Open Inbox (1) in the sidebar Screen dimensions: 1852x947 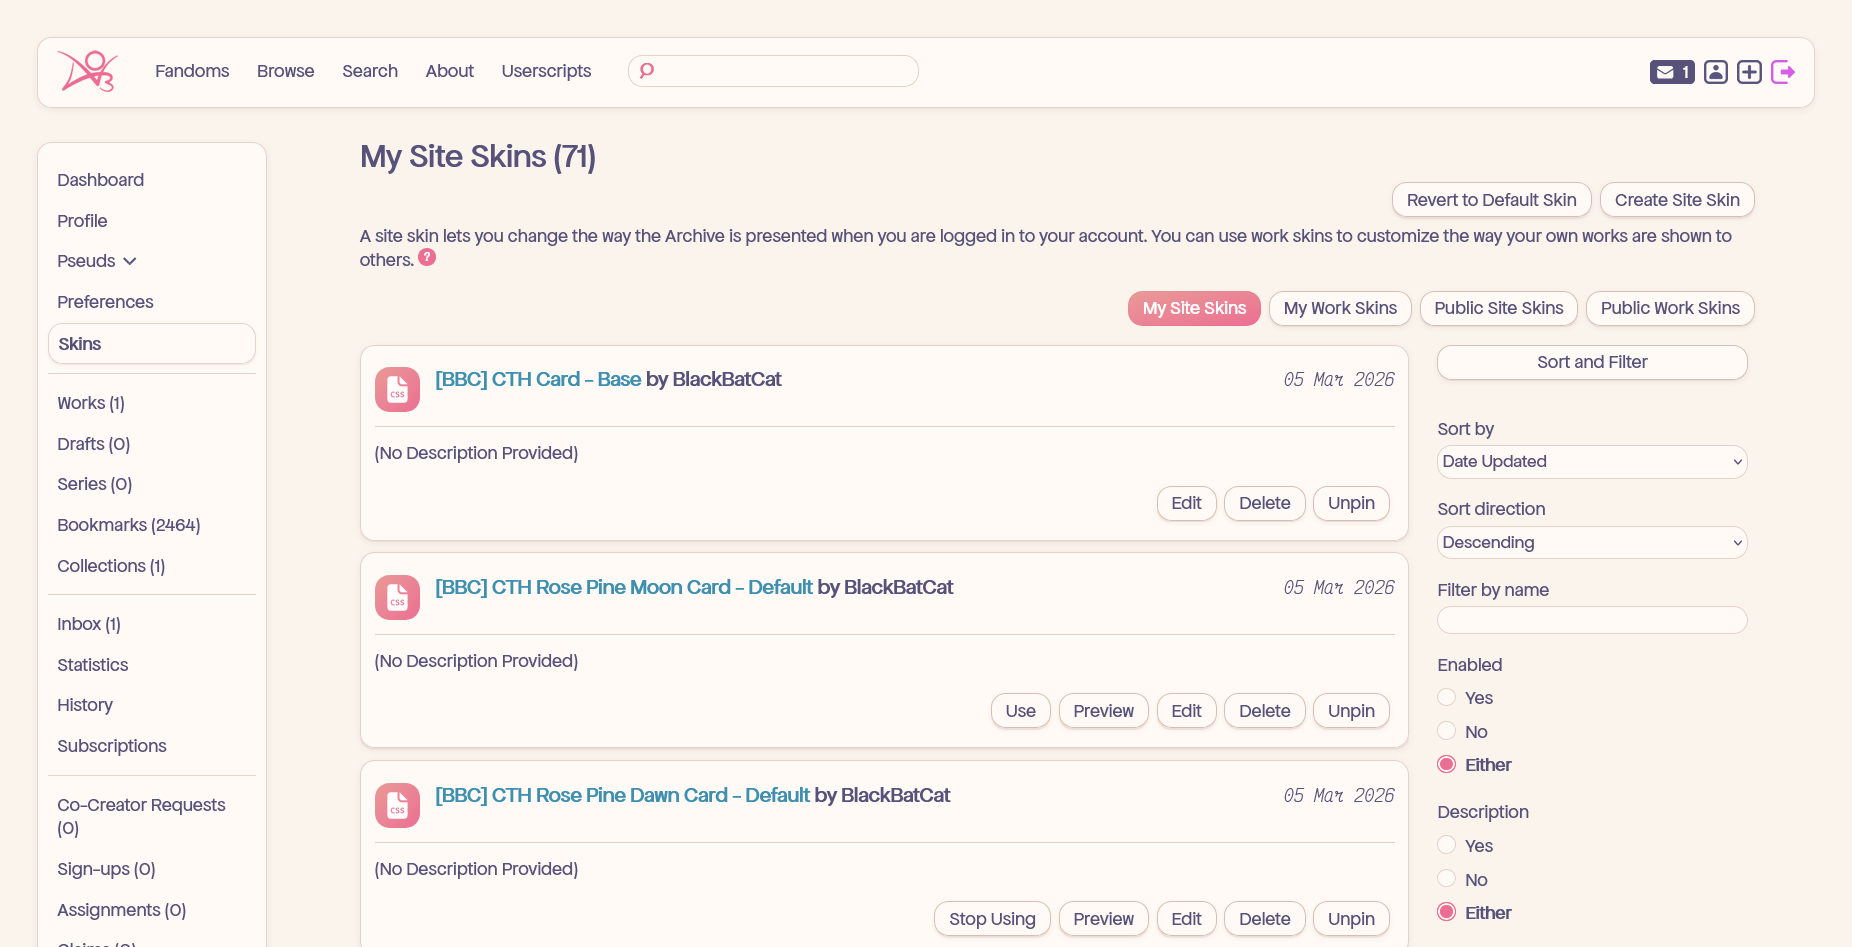89,624
